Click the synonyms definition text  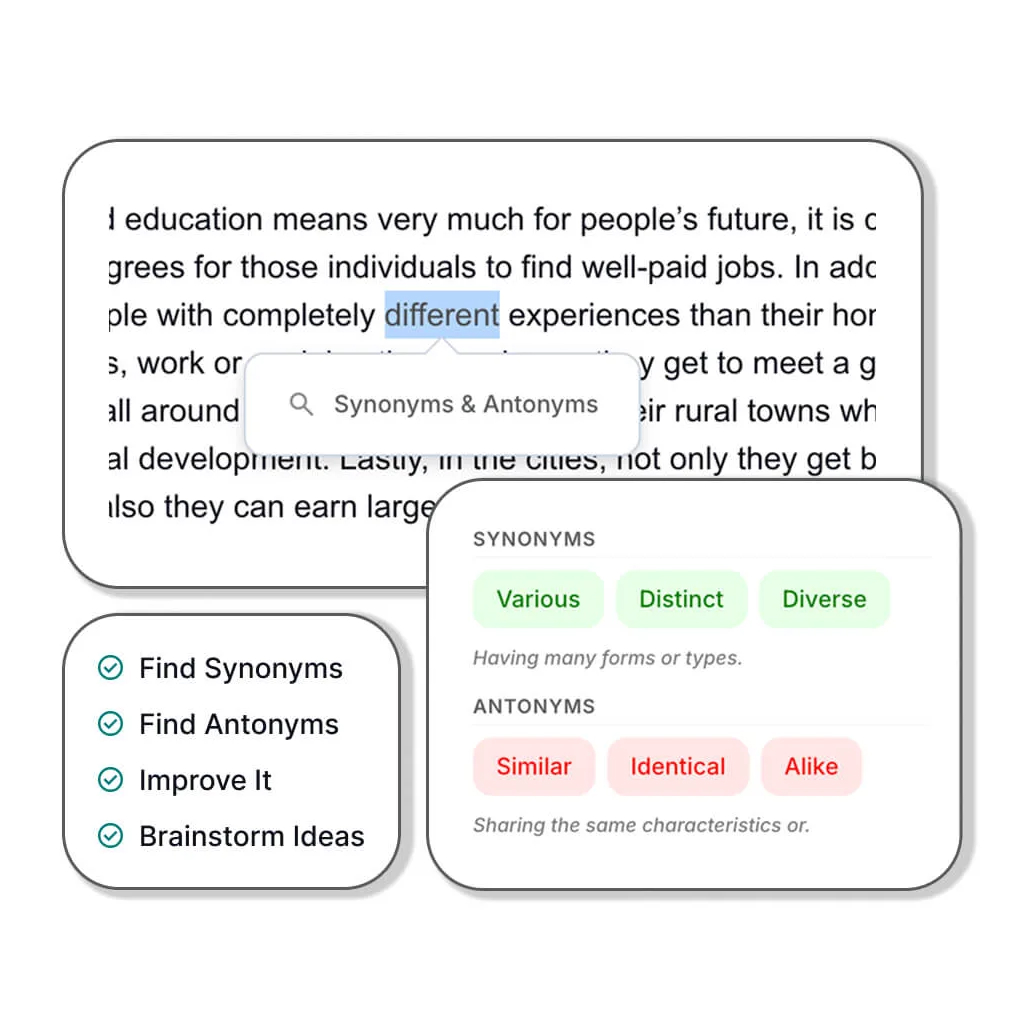coord(607,657)
